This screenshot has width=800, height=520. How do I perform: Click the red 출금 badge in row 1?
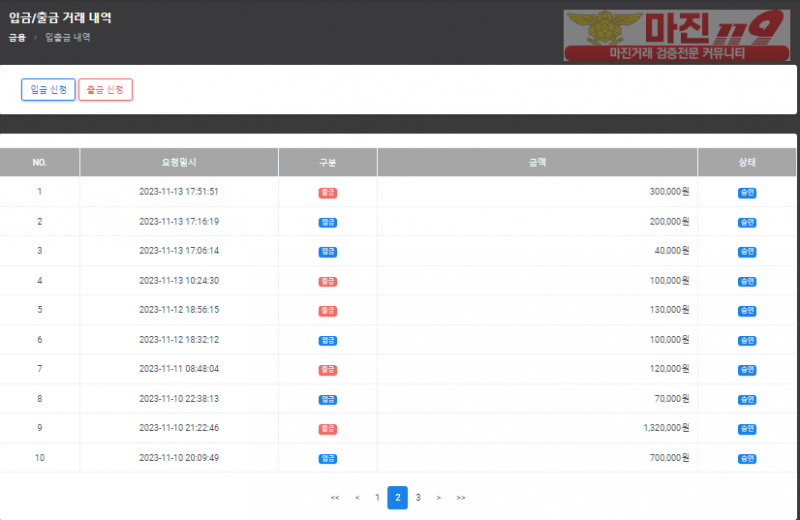click(327, 192)
